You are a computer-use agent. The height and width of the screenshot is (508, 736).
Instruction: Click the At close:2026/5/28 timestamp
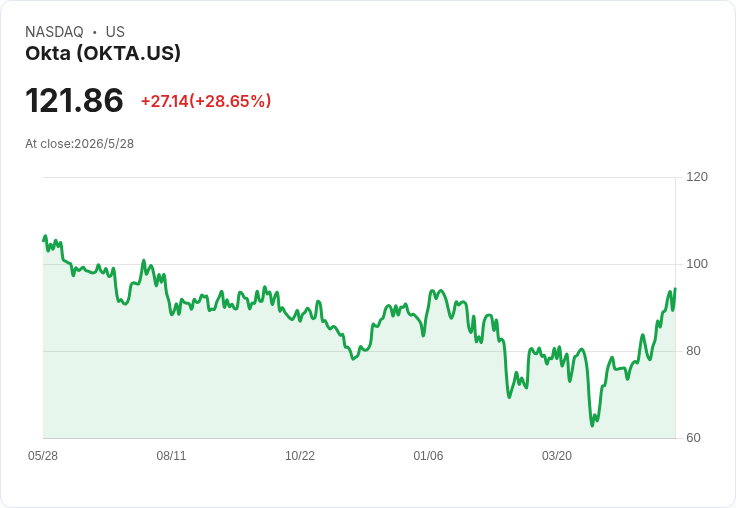[x=79, y=144]
